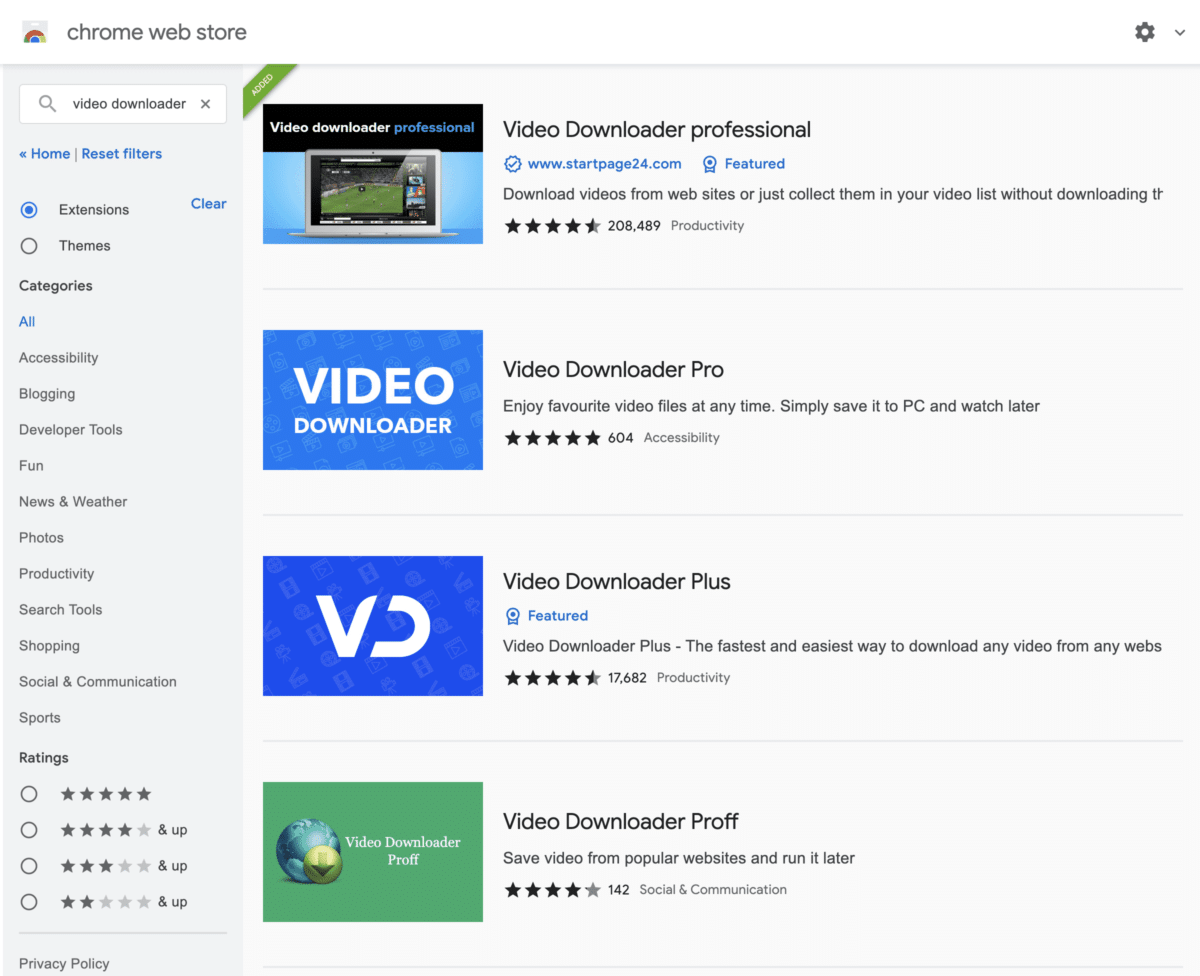
Task: Click the Reset filters link
Action: coord(121,153)
